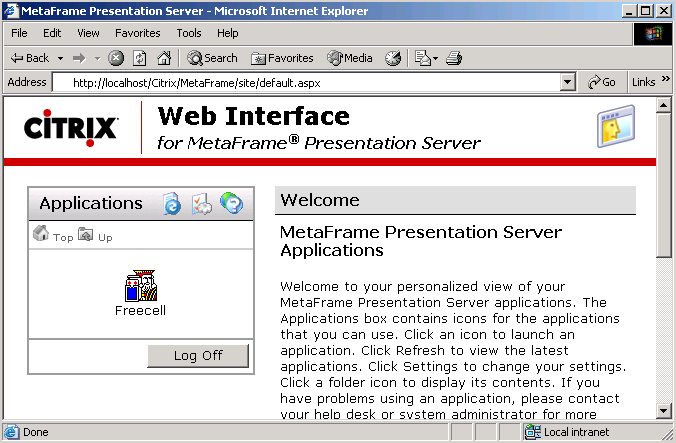Open the Tools menu

pyautogui.click(x=189, y=33)
